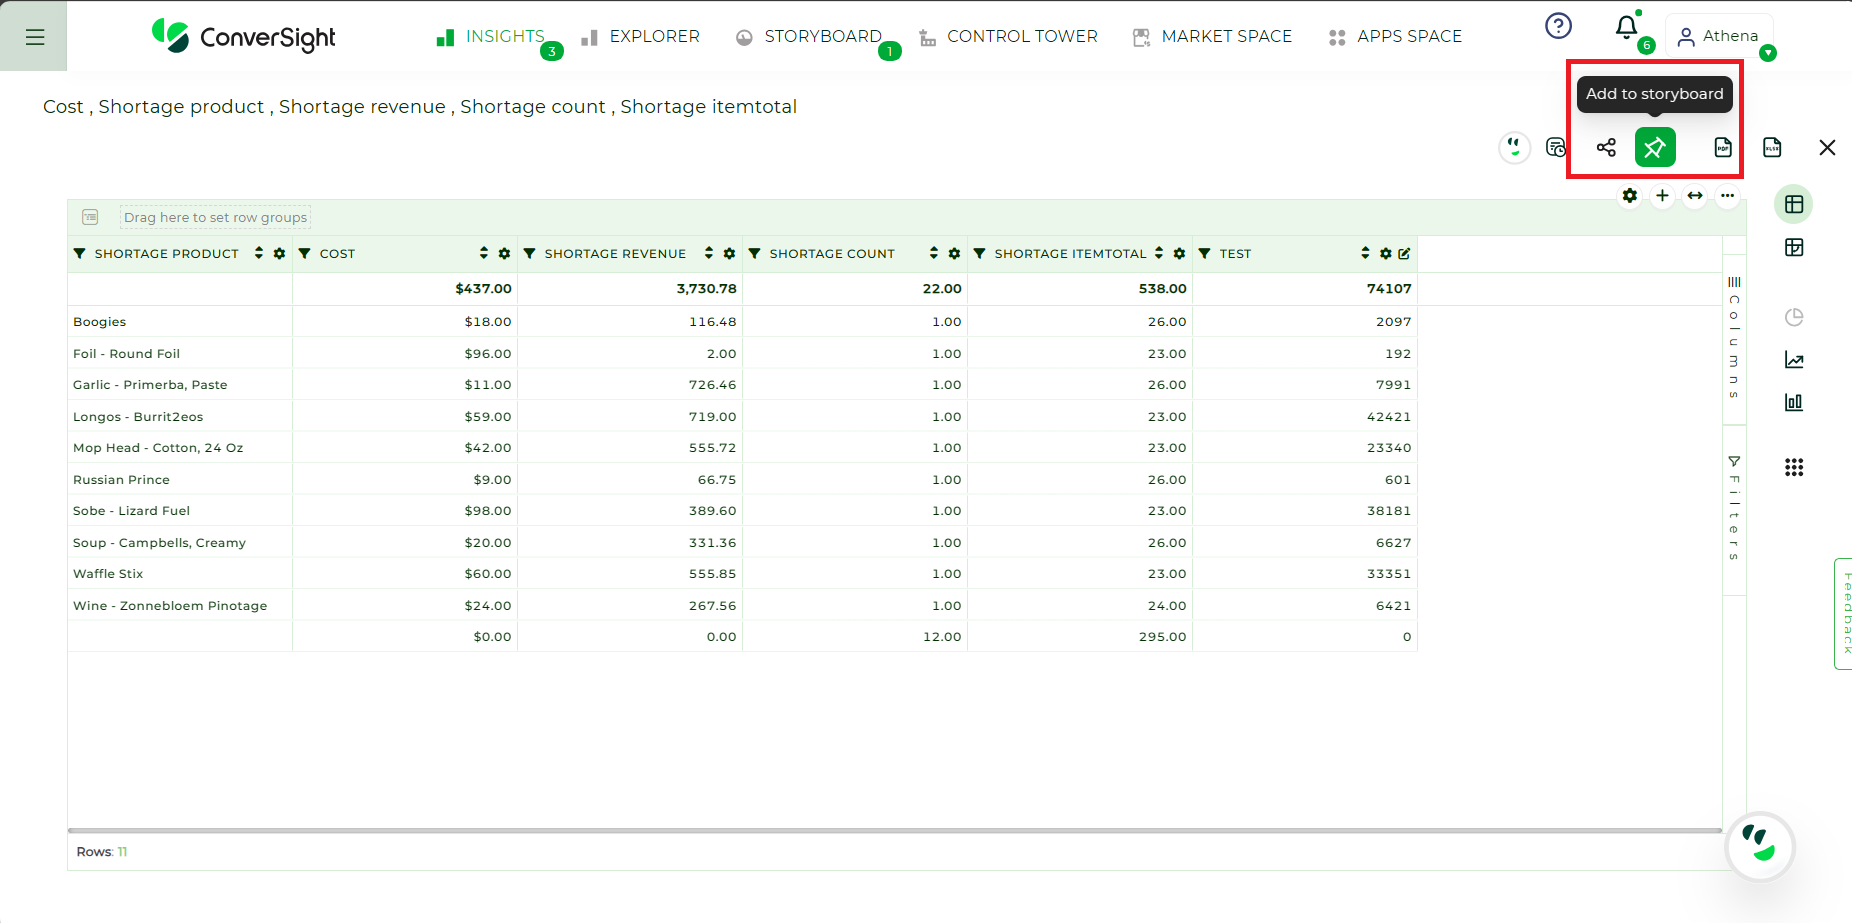Open the more chart types grid icon
Screen dimensions: 1852x923
point(1794,467)
